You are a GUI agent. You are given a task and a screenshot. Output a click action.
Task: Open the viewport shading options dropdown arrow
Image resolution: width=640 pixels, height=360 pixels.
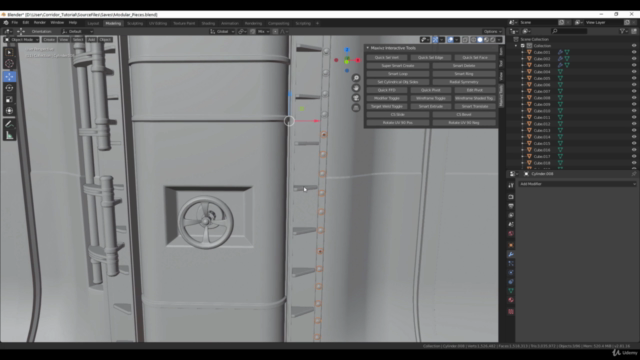click(499, 40)
